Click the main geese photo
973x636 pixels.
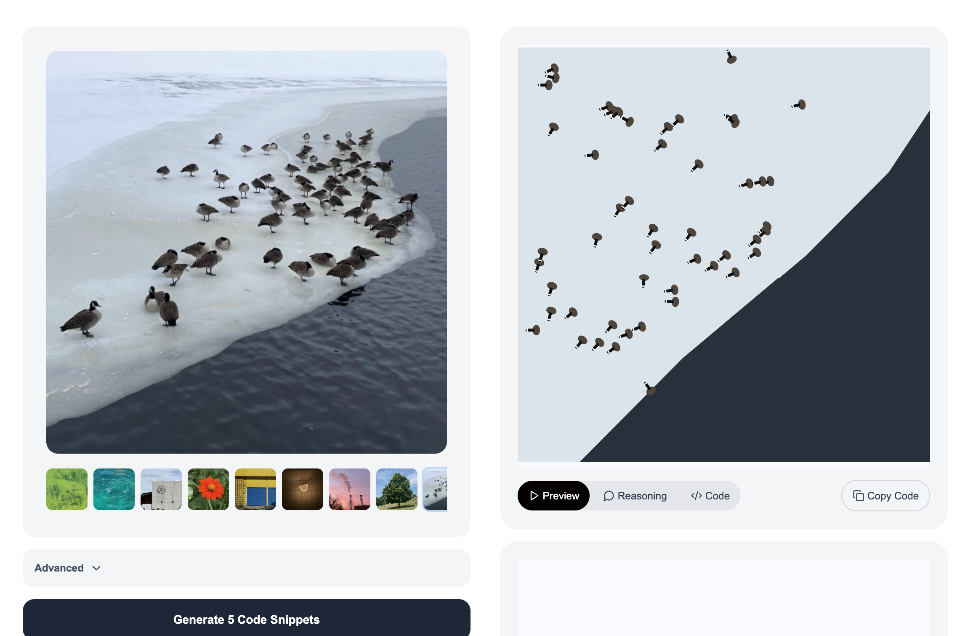pyautogui.click(x=246, y=252)
